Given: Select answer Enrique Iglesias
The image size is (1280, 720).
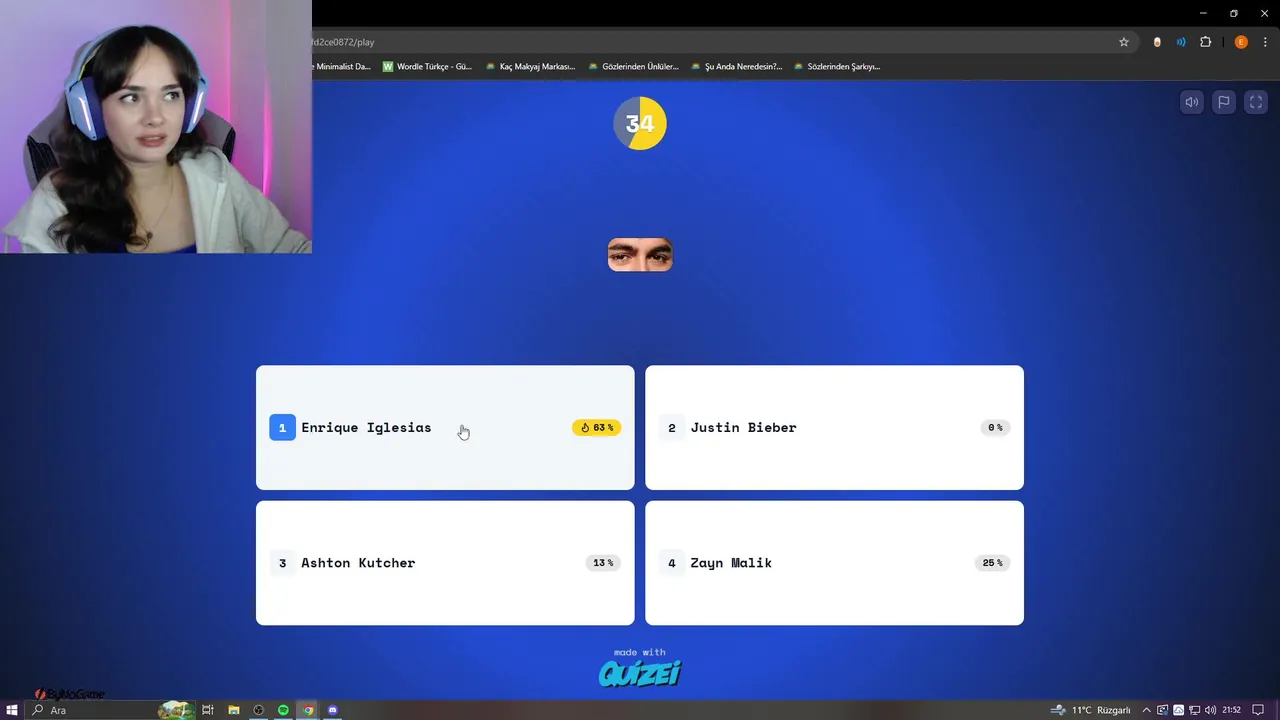Looking at the screenshot, I should pos(445,427).
